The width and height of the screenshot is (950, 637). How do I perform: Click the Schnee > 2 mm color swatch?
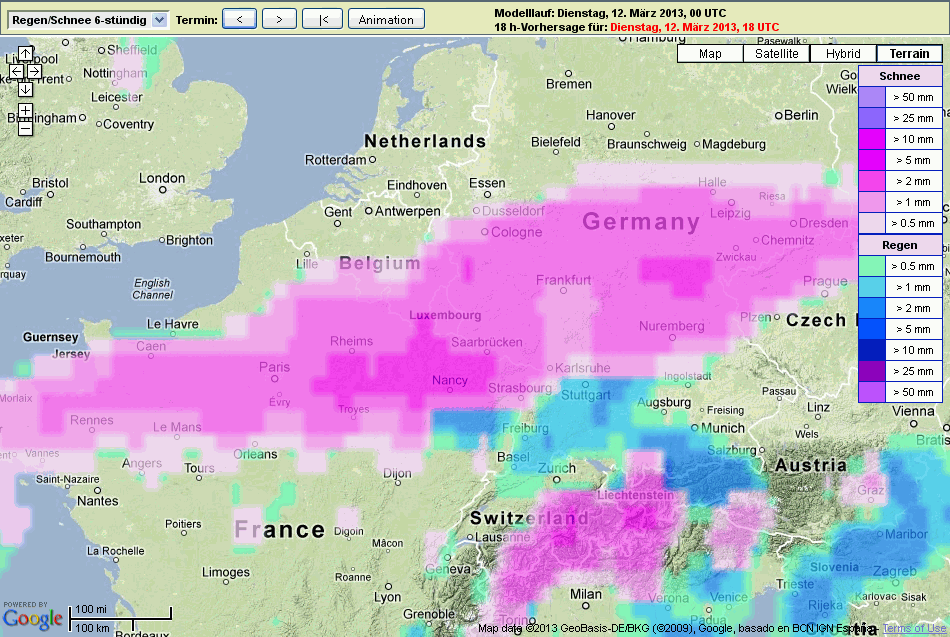pos(872,181)
